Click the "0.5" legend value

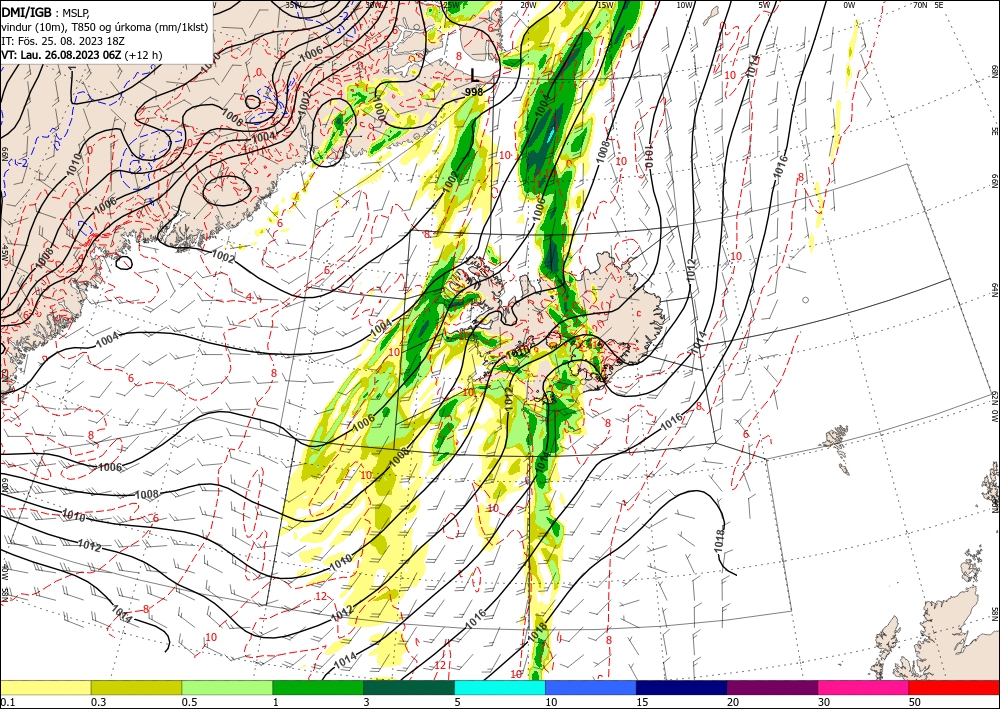point(188,702)
